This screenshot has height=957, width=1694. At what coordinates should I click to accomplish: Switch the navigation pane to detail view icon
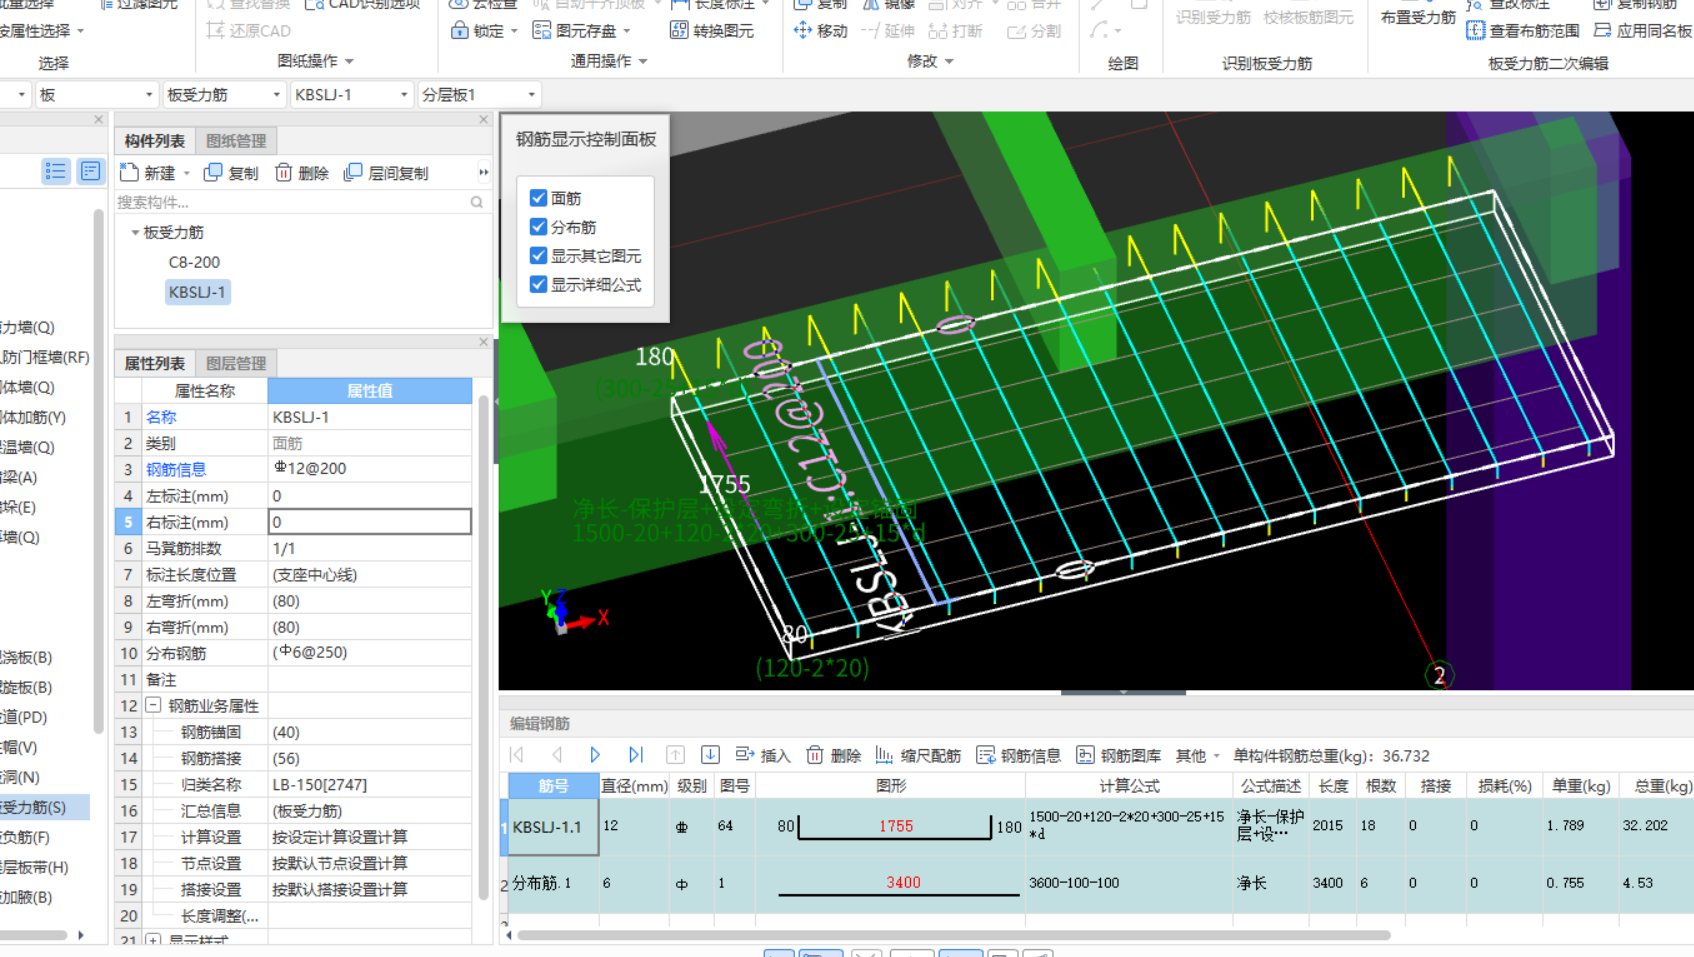coord(90,171)
